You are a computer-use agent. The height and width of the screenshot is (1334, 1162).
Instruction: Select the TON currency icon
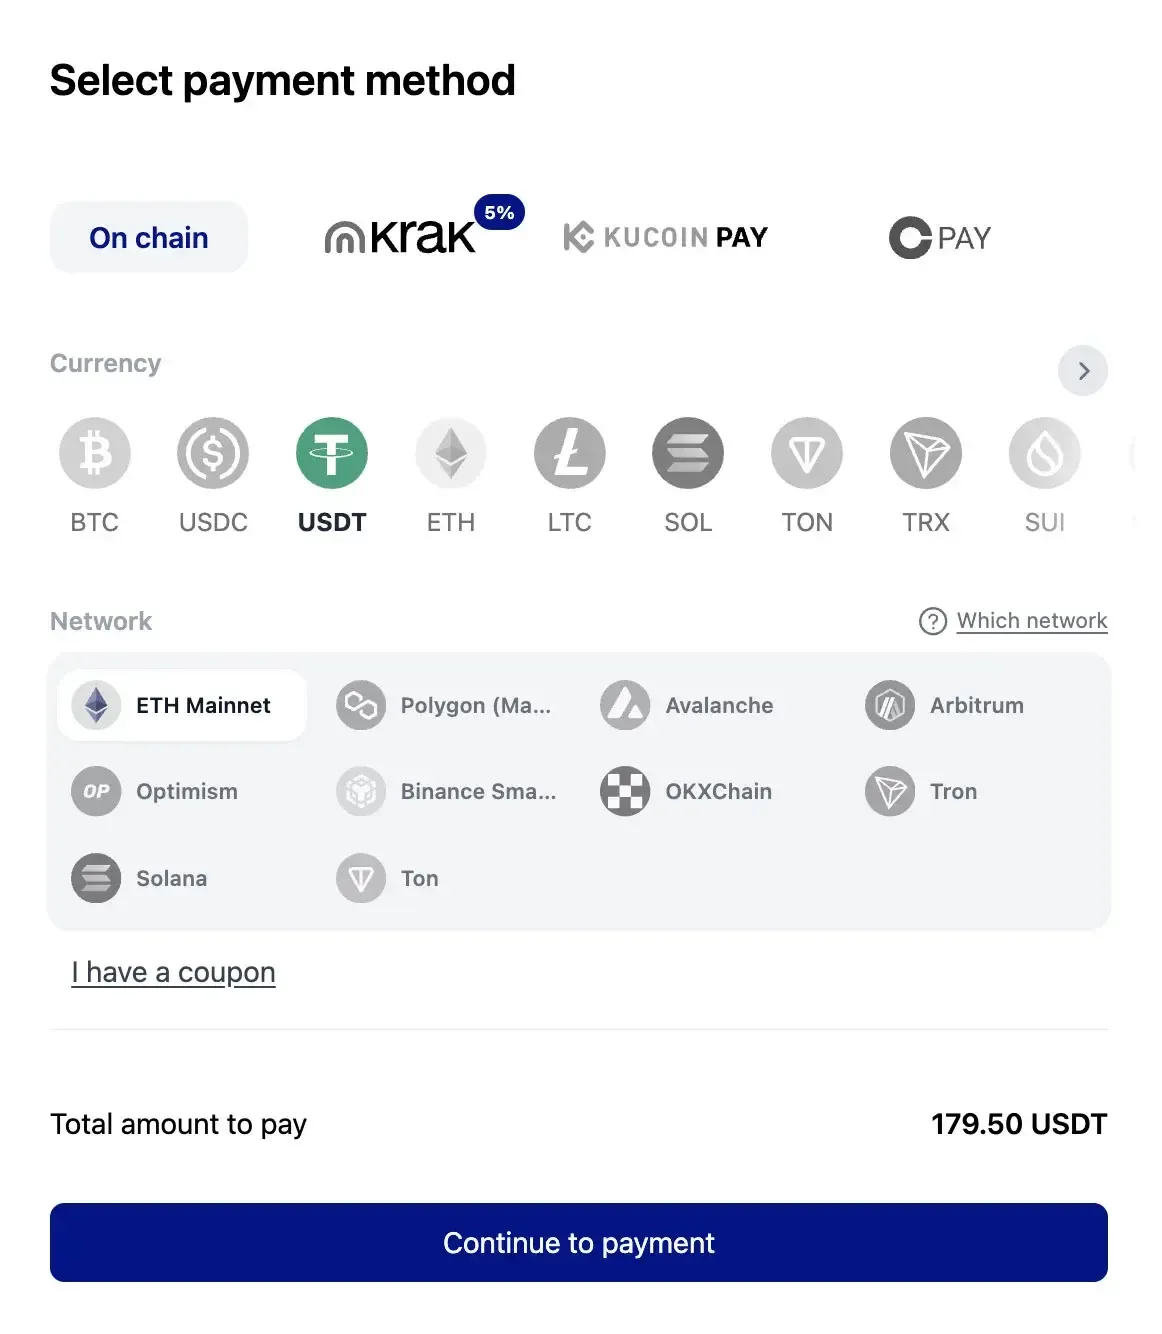[x=806, y=452]
